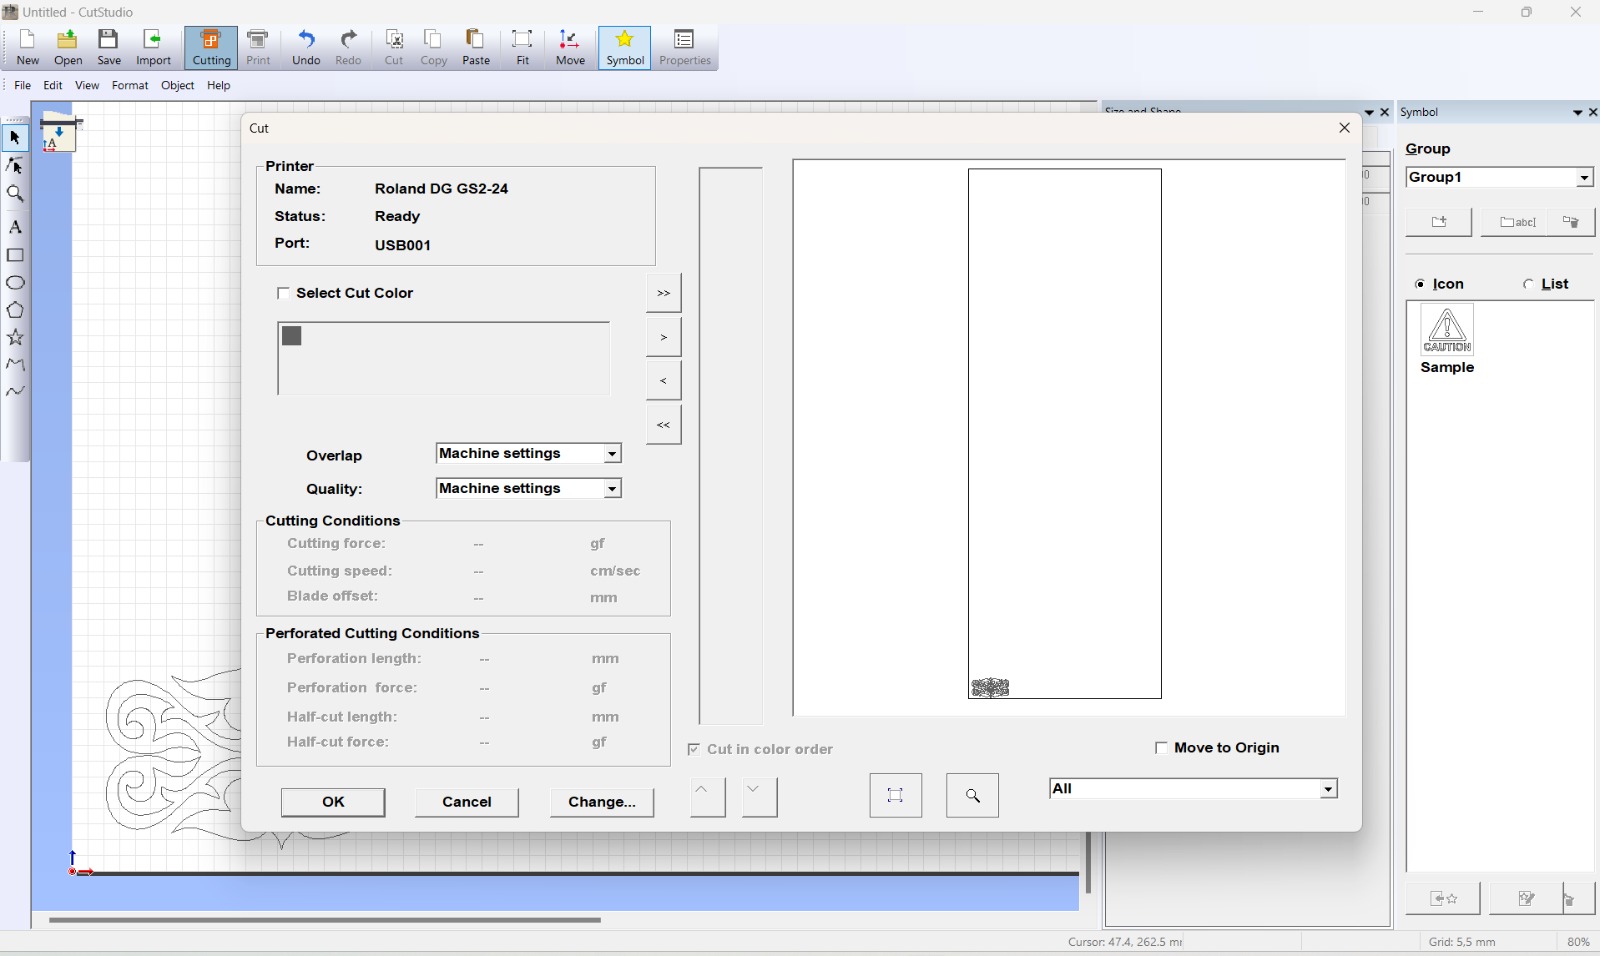Toggle the Symbol panel star icon
This screenshot has width=1600, height=956.
pyautogui.click(x=625, y=48)
